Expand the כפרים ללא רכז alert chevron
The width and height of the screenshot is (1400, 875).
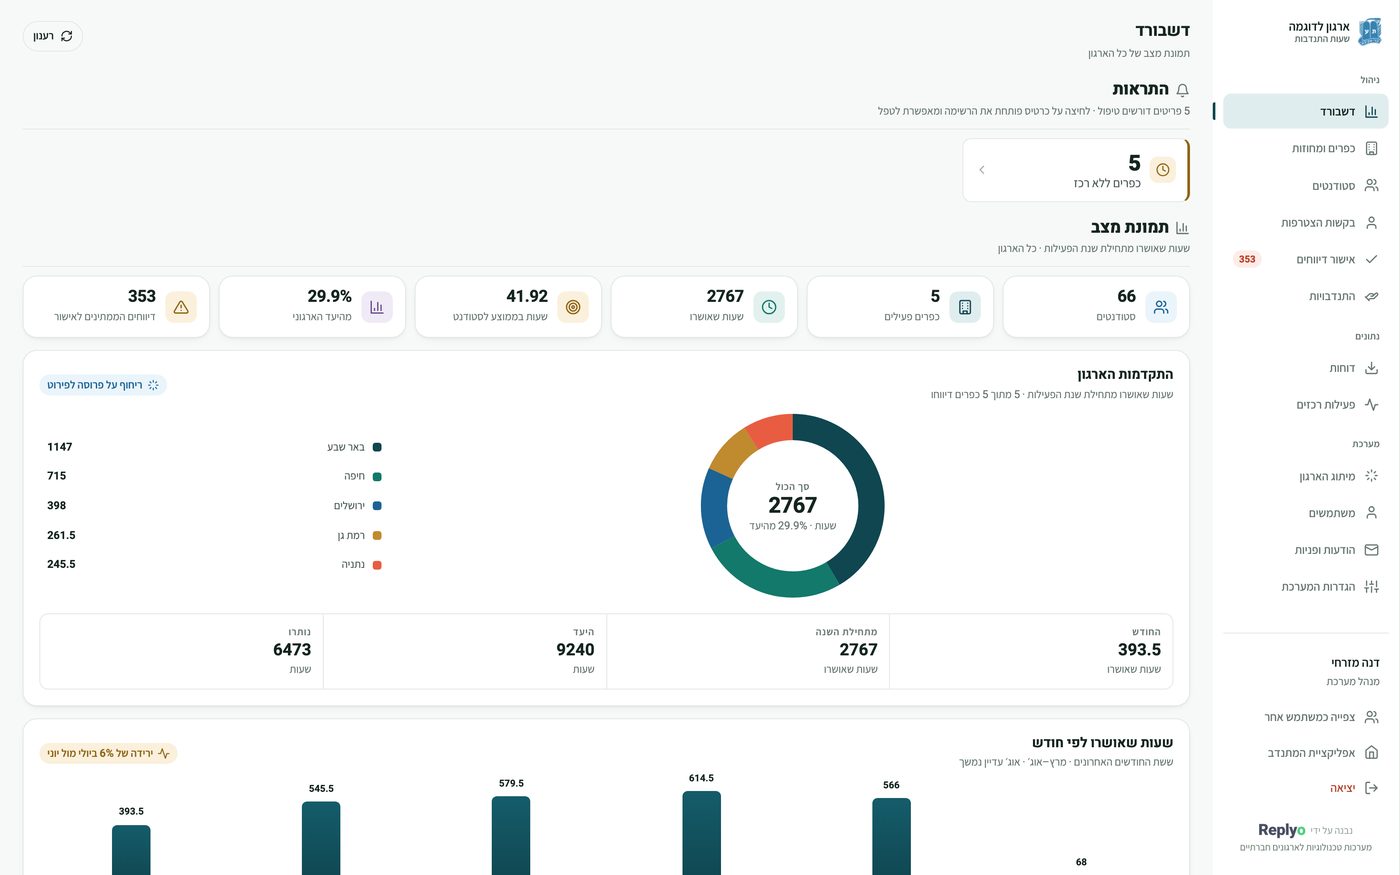982,170
